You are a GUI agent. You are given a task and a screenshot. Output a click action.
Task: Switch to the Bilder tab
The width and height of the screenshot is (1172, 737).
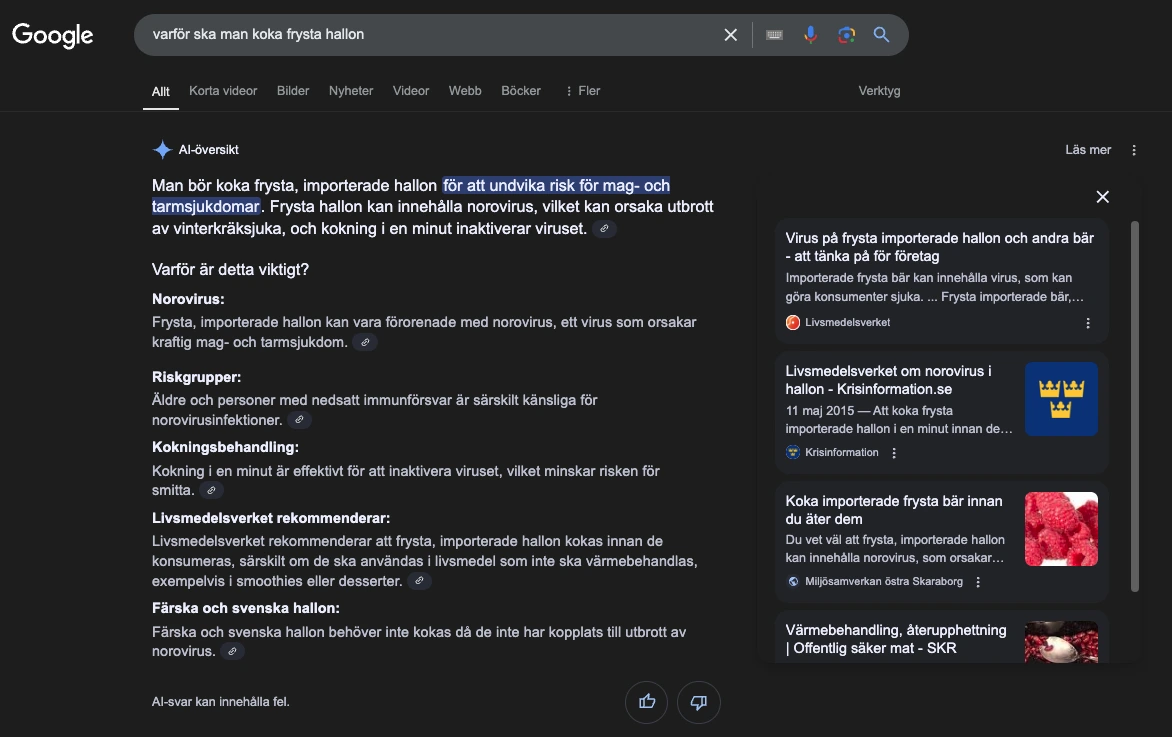tap(292, 90)
